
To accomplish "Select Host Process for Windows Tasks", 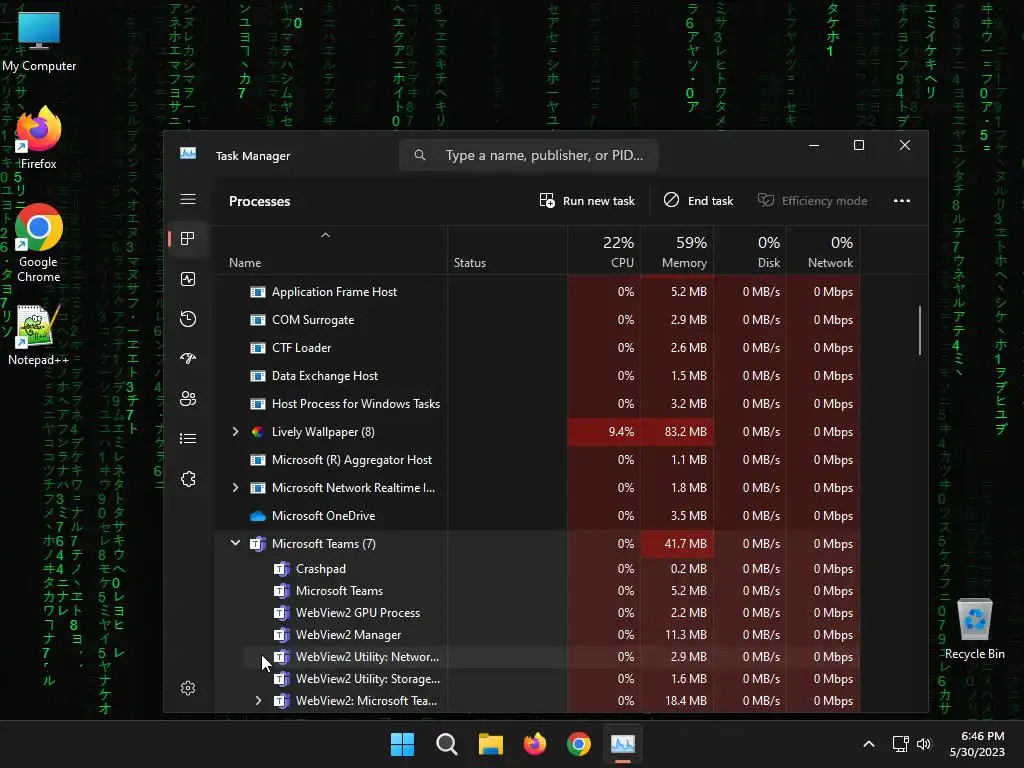I will [536, 404].
